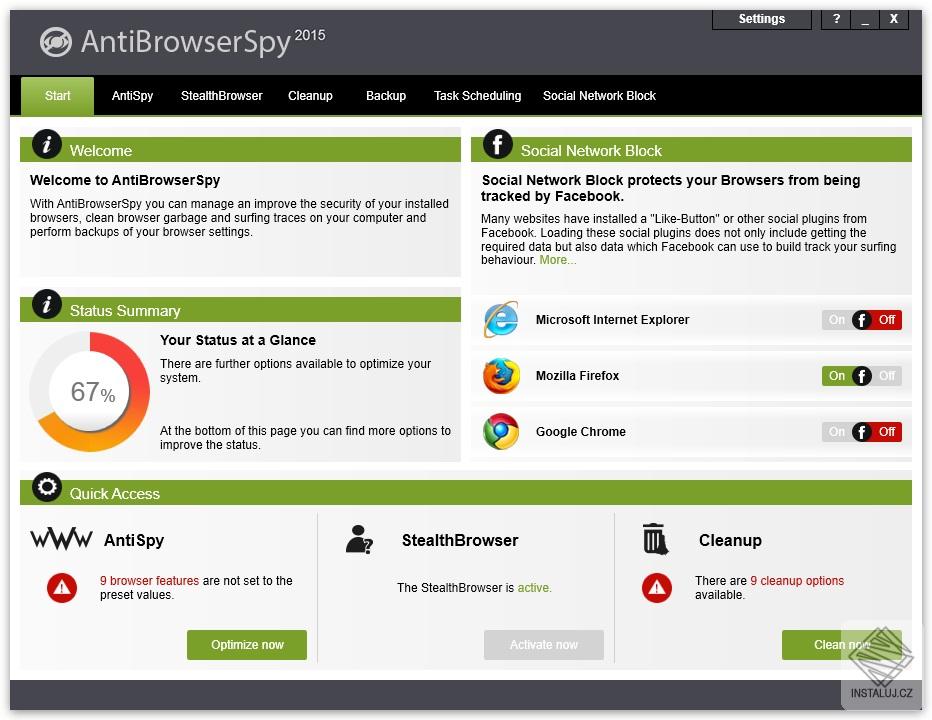The image size is (932, 720).
Task: Close the AntiBrowserSpy window
Action: pos(893,19)
